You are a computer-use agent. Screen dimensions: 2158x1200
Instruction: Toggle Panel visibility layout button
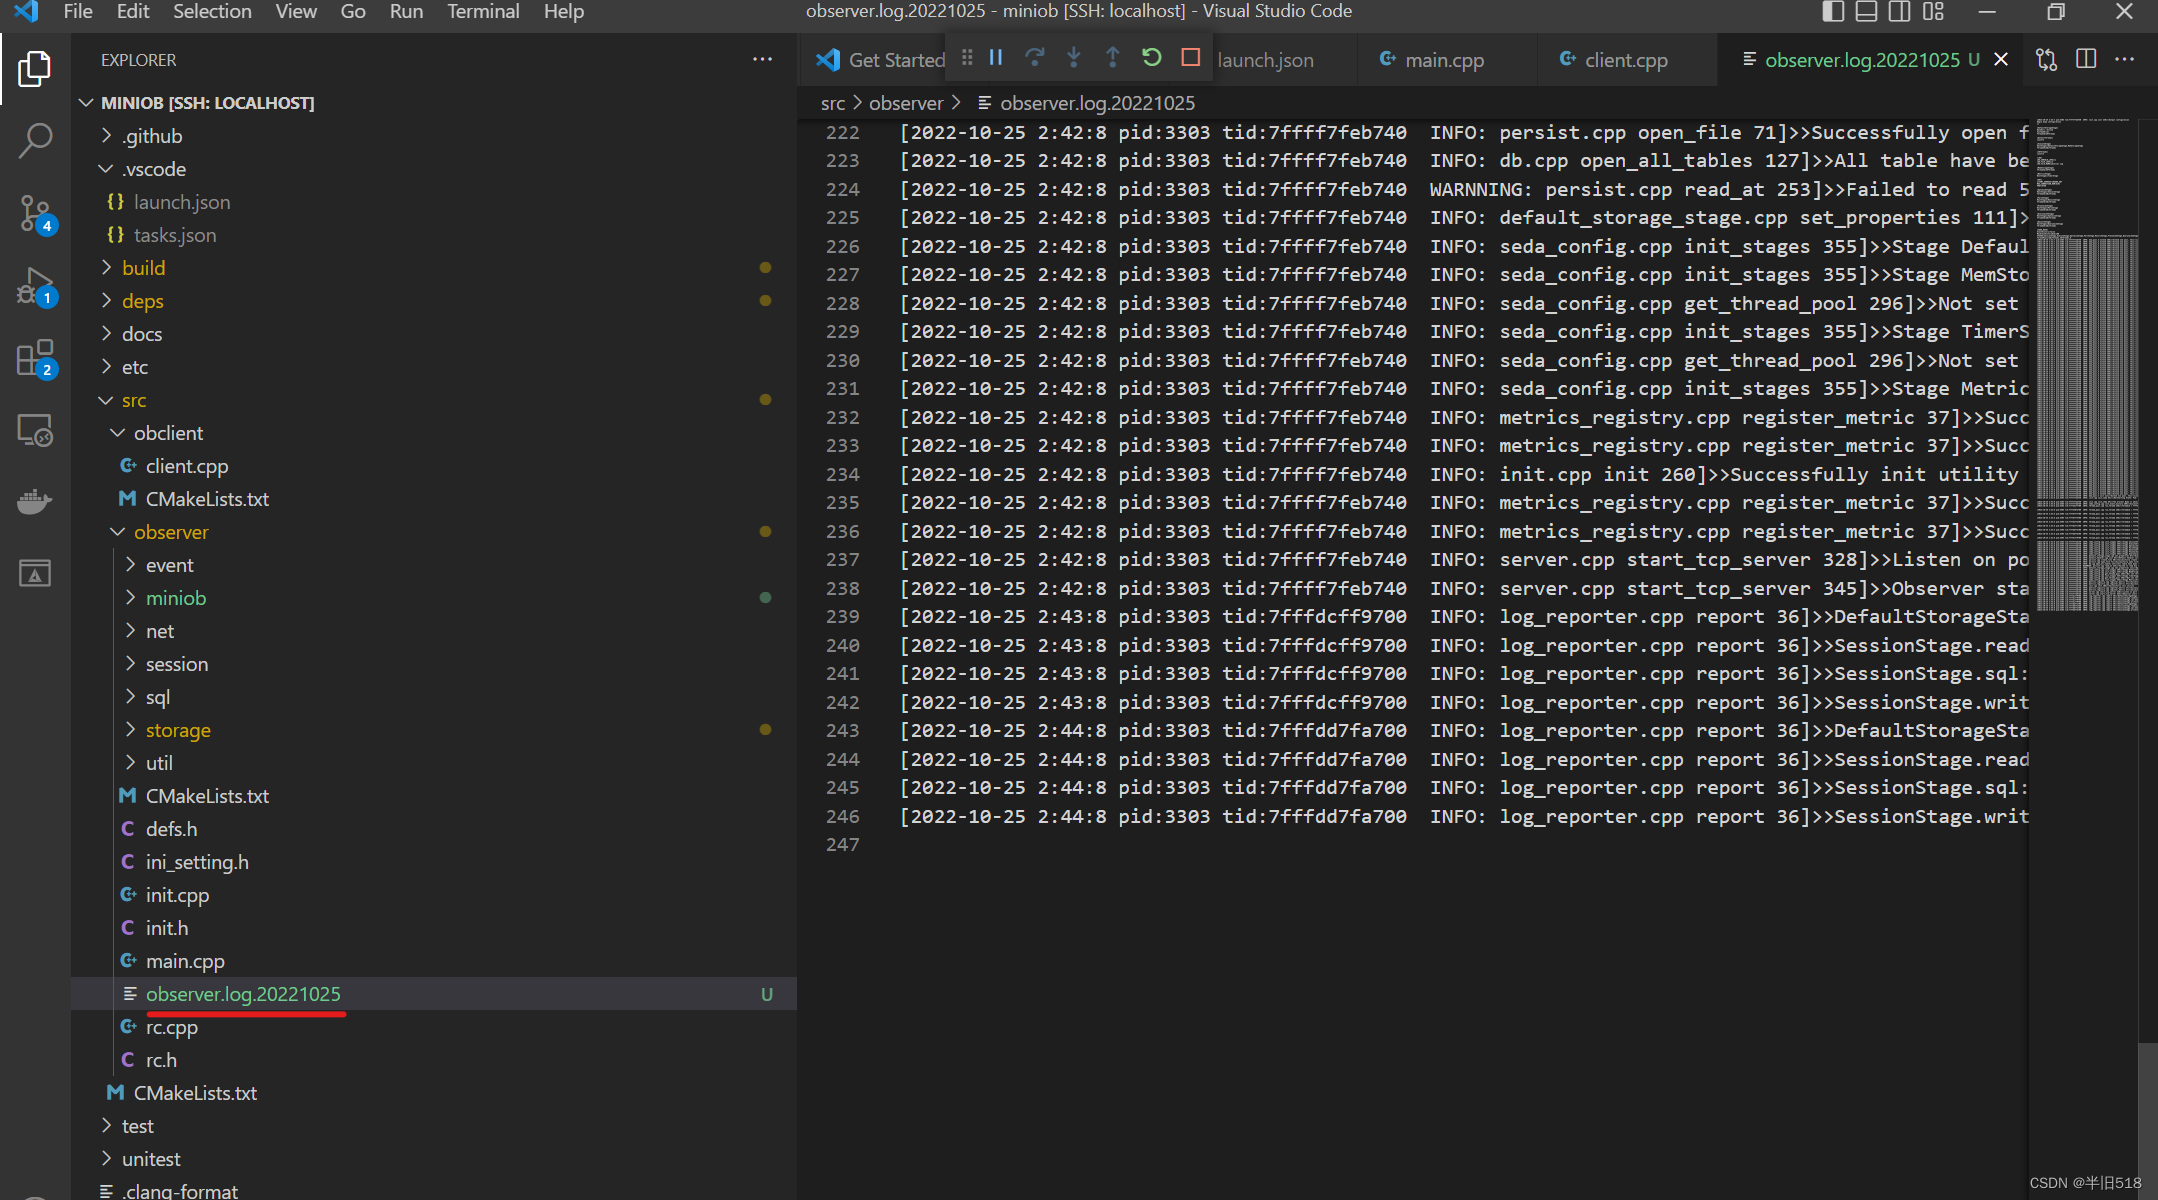(x=1866, y=12)
